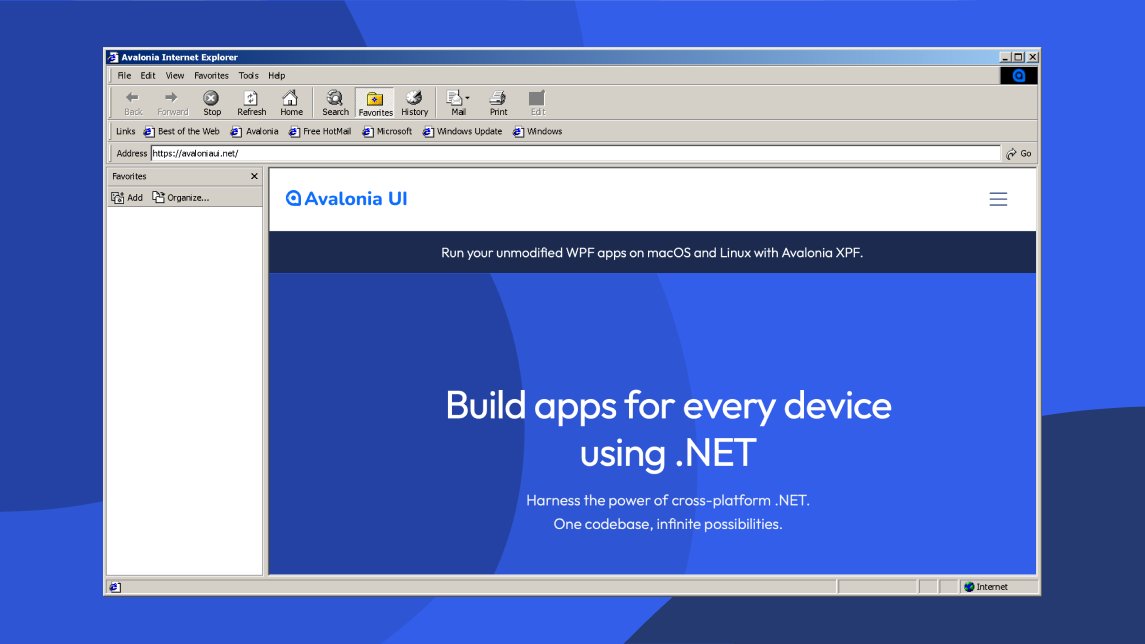This screenshot has width=1145, height=644.
Task: Click the Go button
Action: point(1019,153)
